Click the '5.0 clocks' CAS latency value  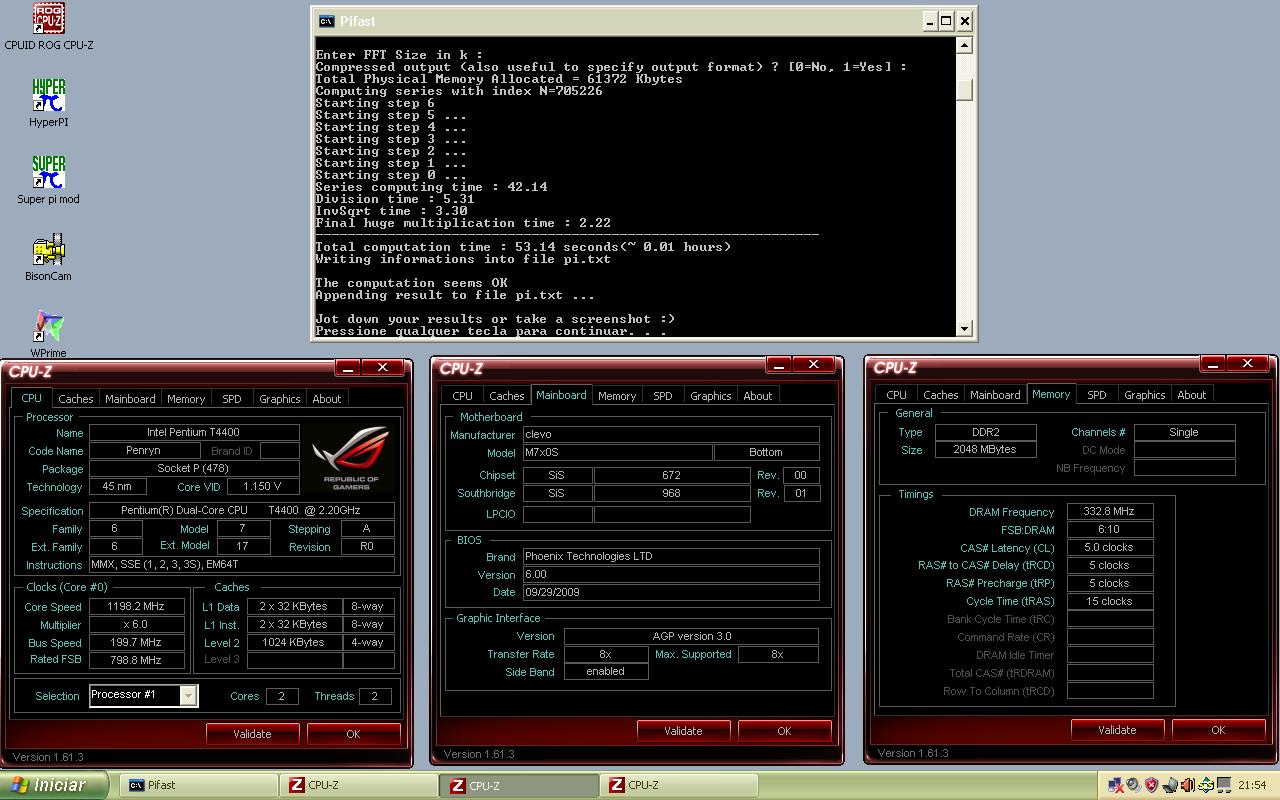click(1109, 547)
